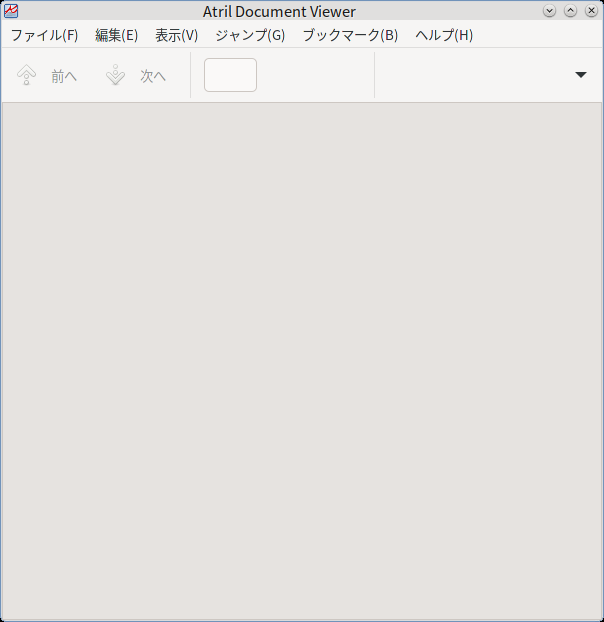Open the 編集(E) menu
The height and width of the screenshot is (622, 604).
[116, 35]
